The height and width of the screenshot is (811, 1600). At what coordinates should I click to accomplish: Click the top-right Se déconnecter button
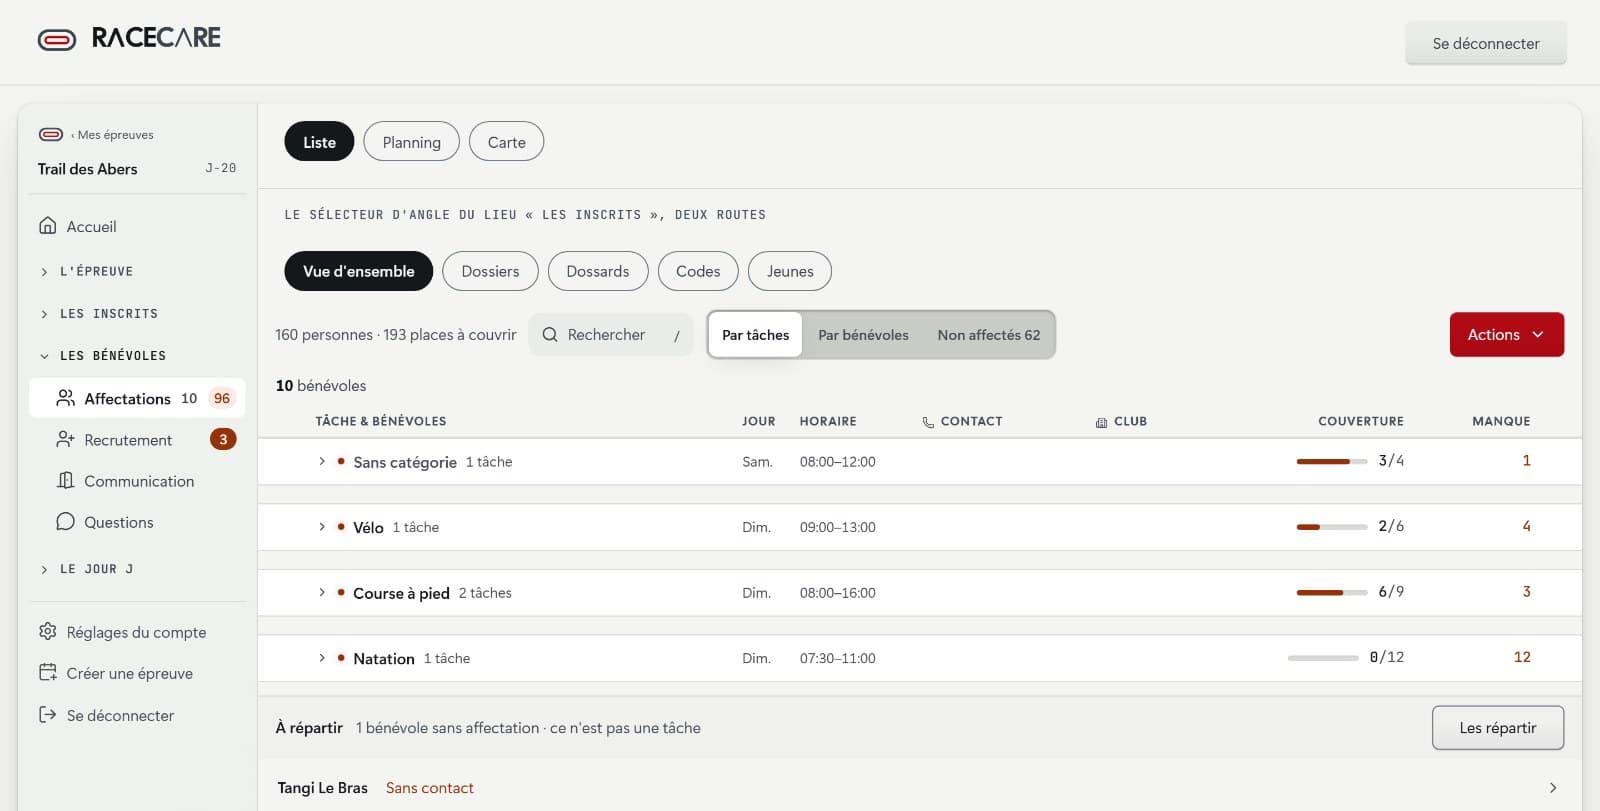(1486, 43)
